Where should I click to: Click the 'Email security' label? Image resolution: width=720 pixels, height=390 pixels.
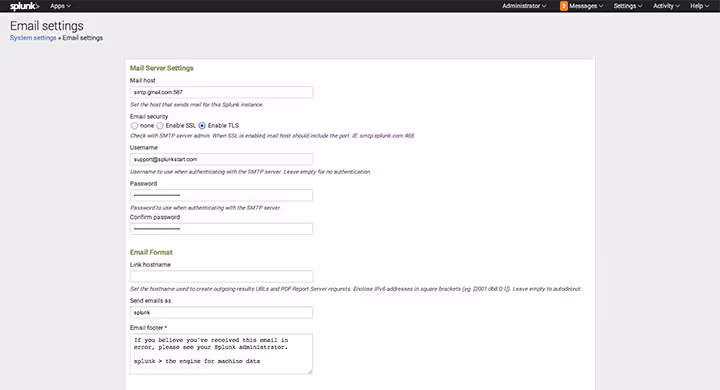(x=149, y=116)
